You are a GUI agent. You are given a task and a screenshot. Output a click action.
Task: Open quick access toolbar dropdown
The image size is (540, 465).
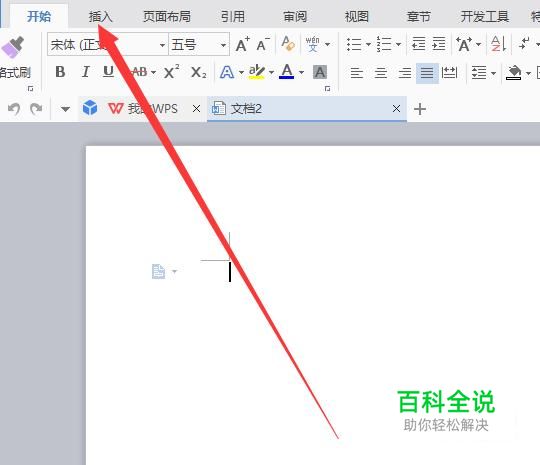point(65,109)
